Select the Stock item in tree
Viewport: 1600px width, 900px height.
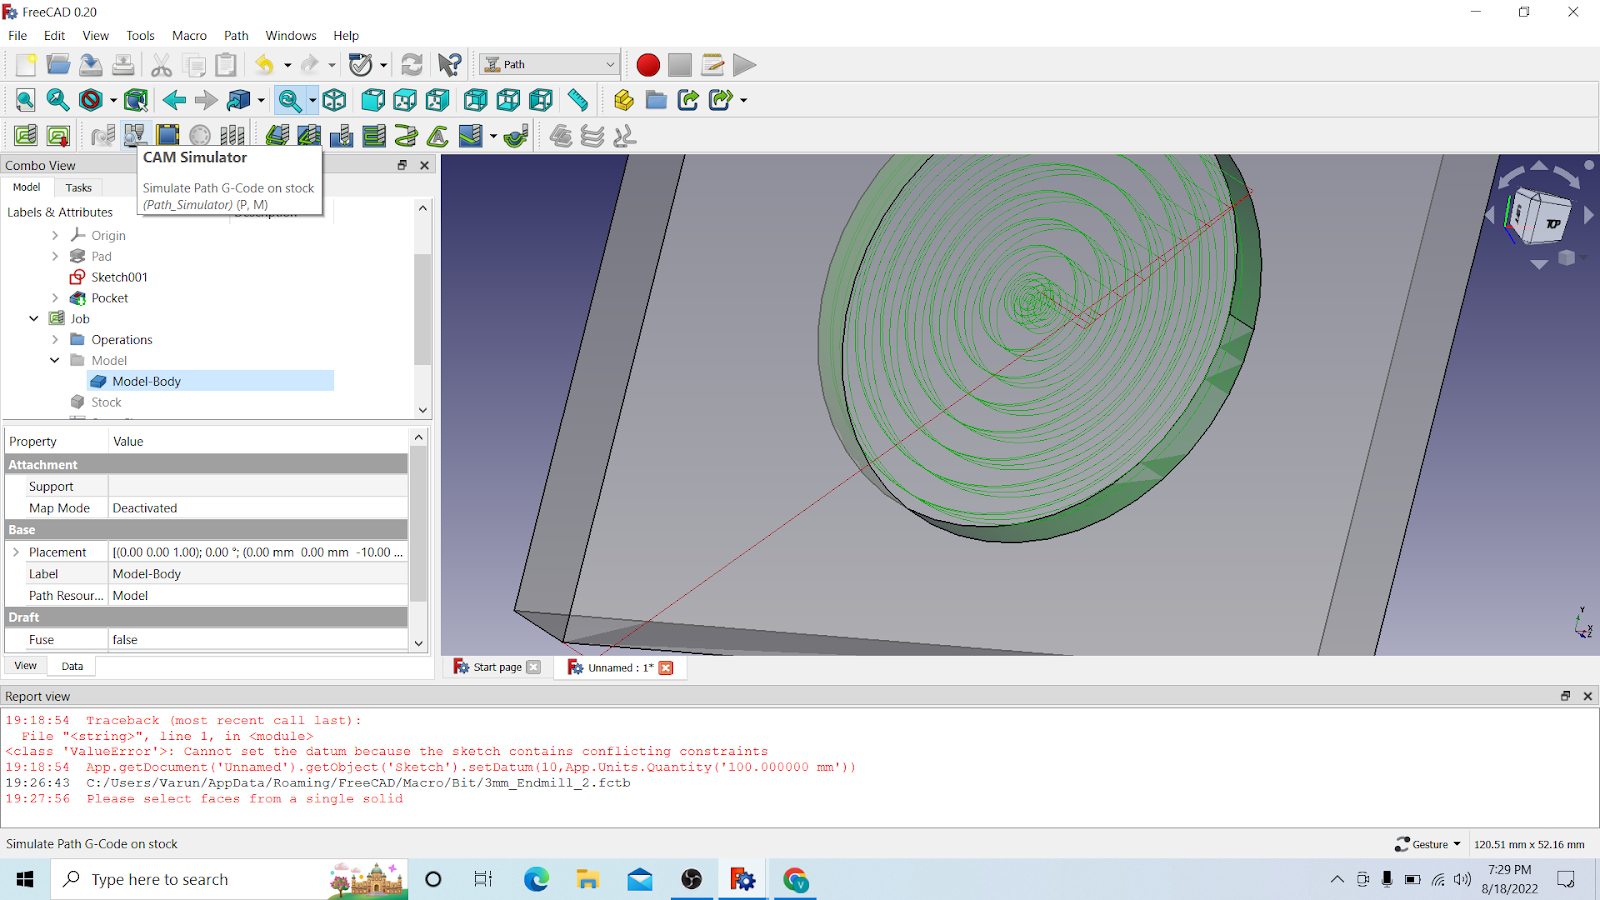tap(106, 402)
